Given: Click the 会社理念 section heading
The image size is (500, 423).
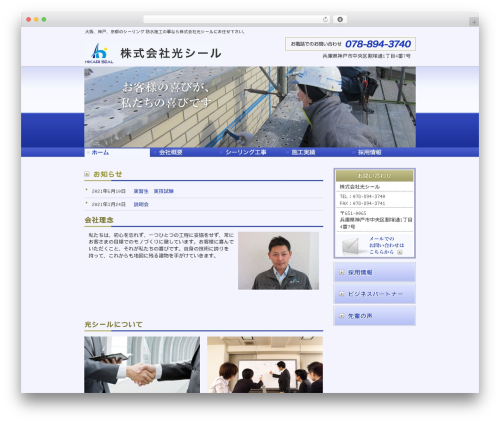Looking at the screenshot, I should (99, 220).
